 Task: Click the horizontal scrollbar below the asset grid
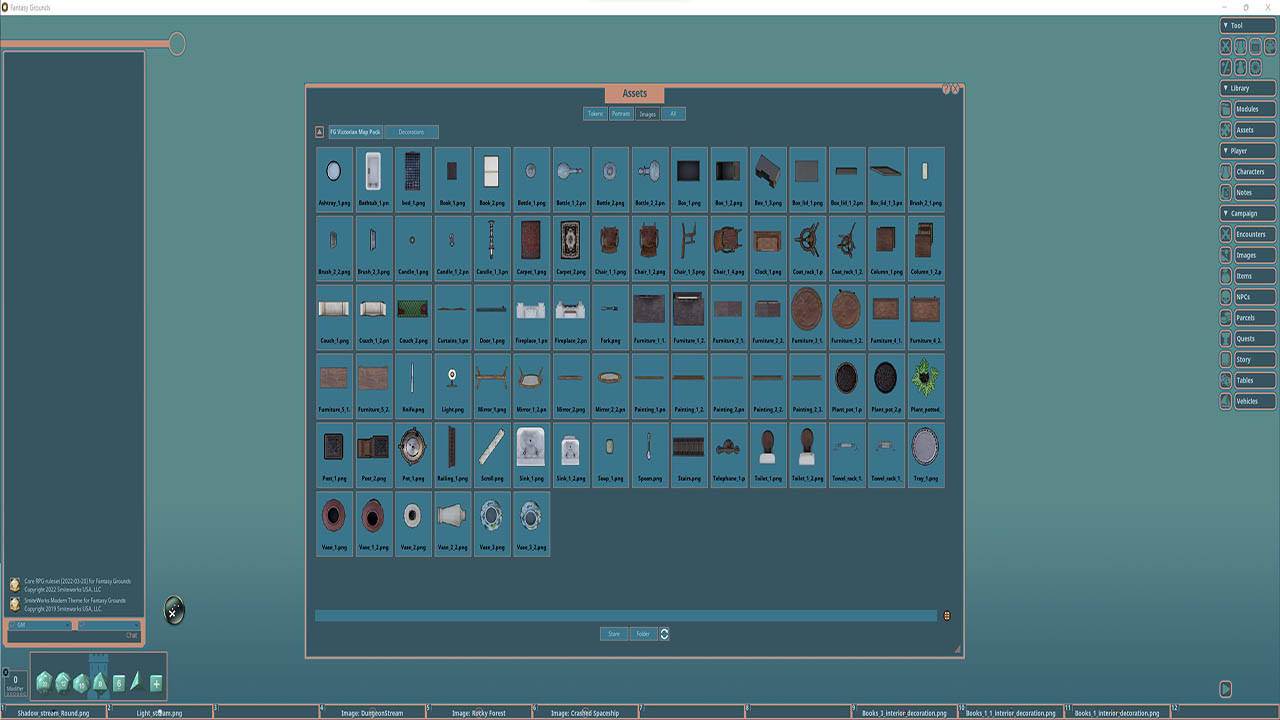(x=627, y=616)
